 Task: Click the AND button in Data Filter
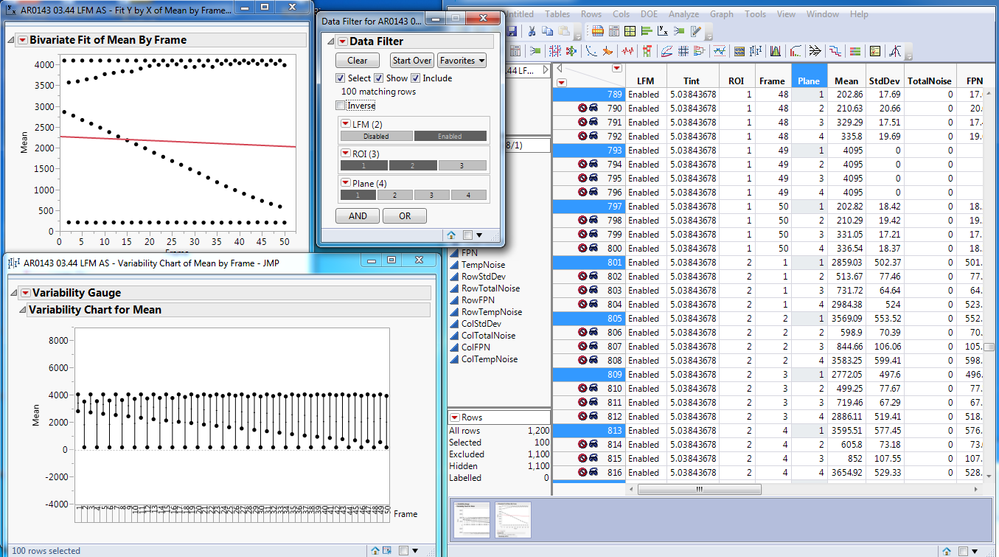click(357, 216)
